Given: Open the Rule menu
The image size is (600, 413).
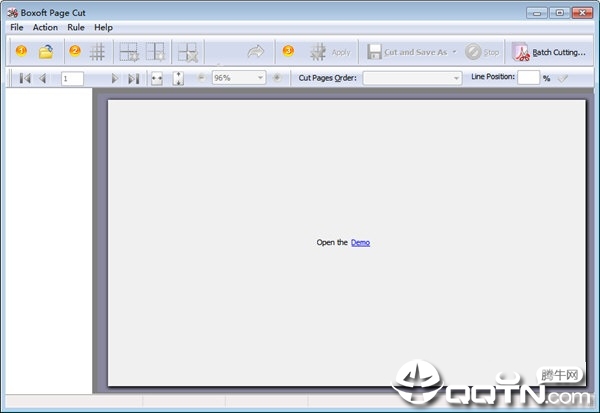Looking at the screenshot, I should tap(76, 28).
